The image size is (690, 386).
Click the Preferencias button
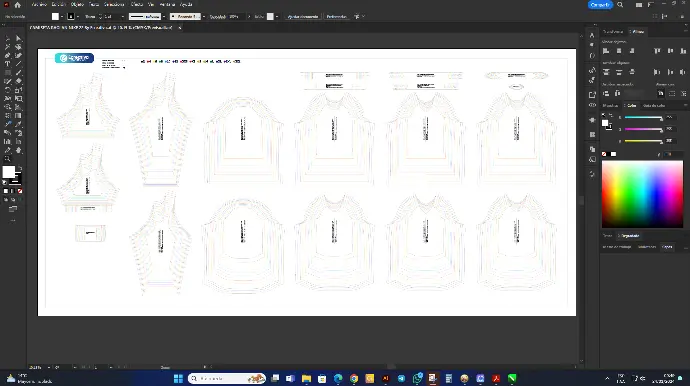pyautogui.click(x=337, y=17)
